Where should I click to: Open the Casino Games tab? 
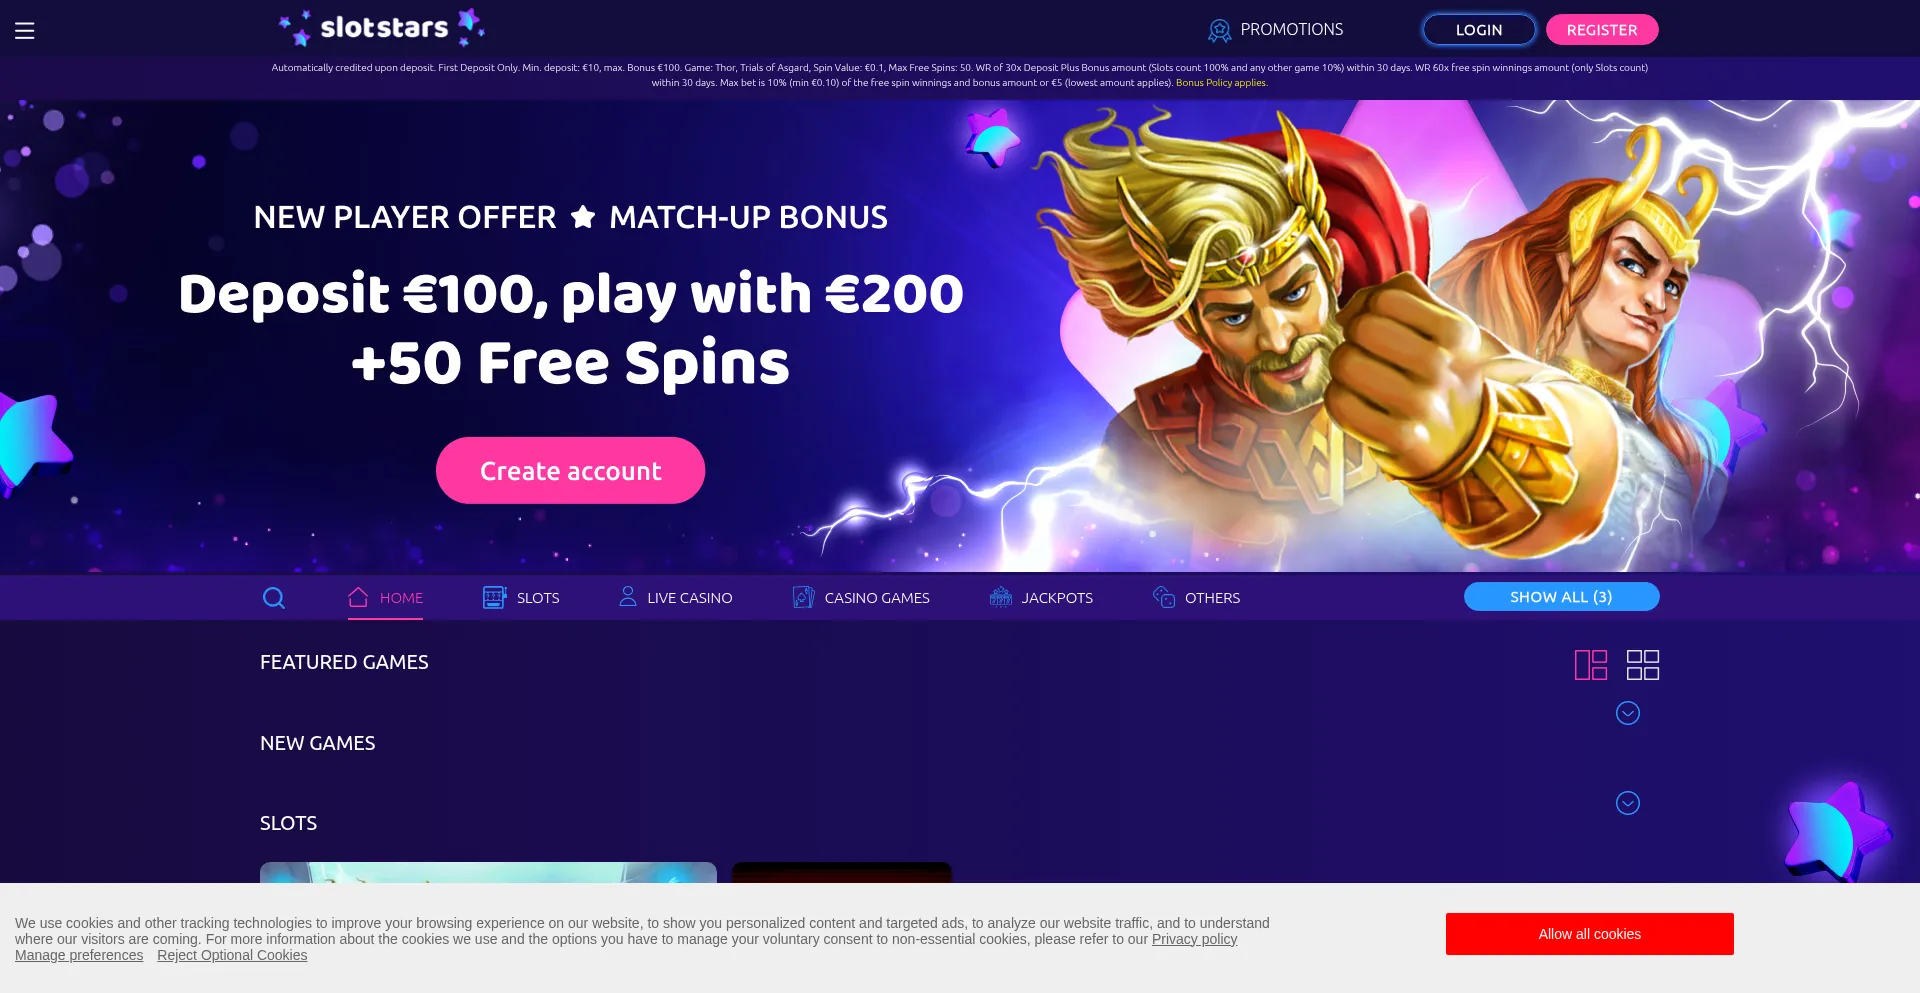(861, 598)
